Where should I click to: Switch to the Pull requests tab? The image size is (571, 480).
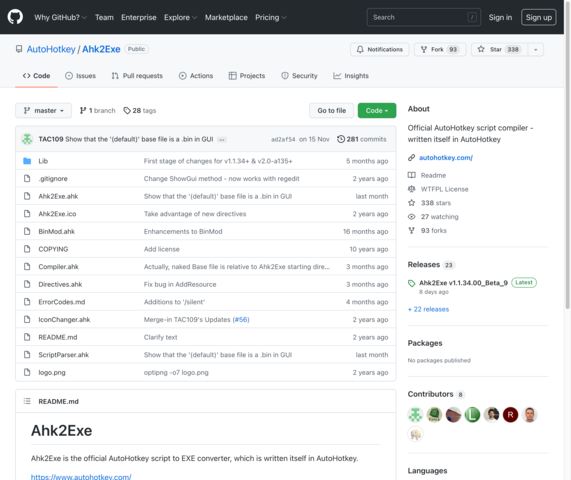click(137, 76)
